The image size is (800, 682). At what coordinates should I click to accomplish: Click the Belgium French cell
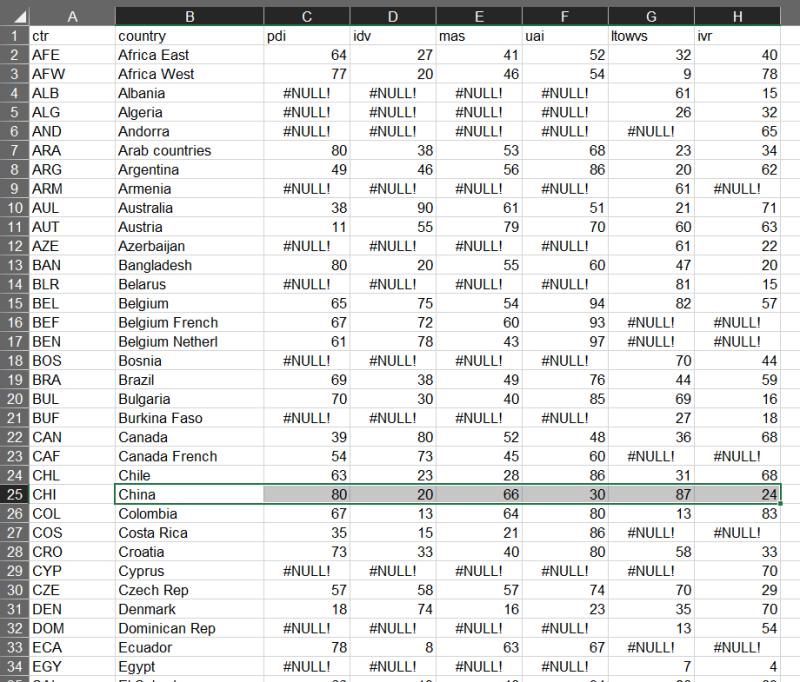(x=189, y=322)
